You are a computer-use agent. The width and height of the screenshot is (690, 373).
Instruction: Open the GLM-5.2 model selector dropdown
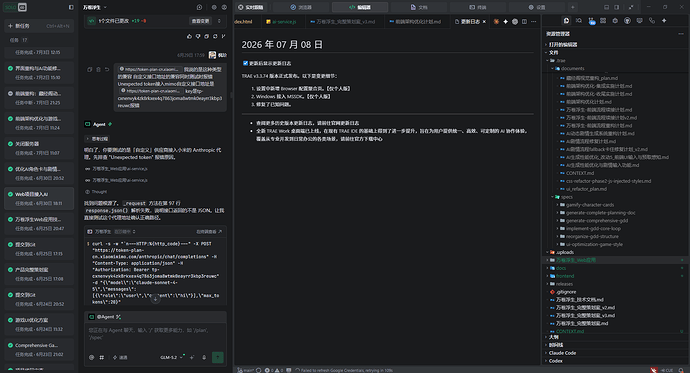171,358
